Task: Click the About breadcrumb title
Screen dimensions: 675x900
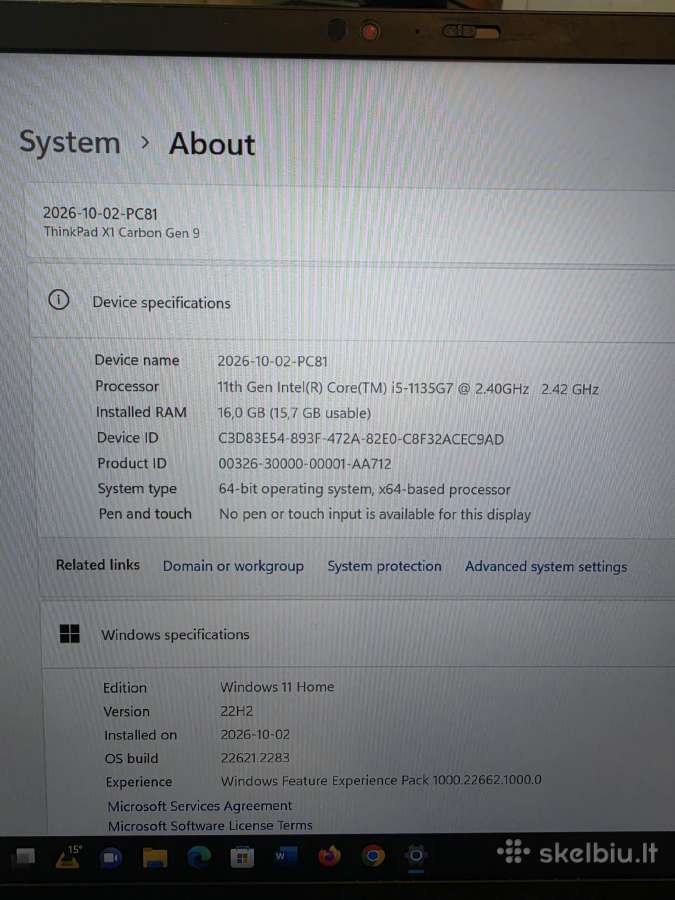Action: click(x=212, y=143)
